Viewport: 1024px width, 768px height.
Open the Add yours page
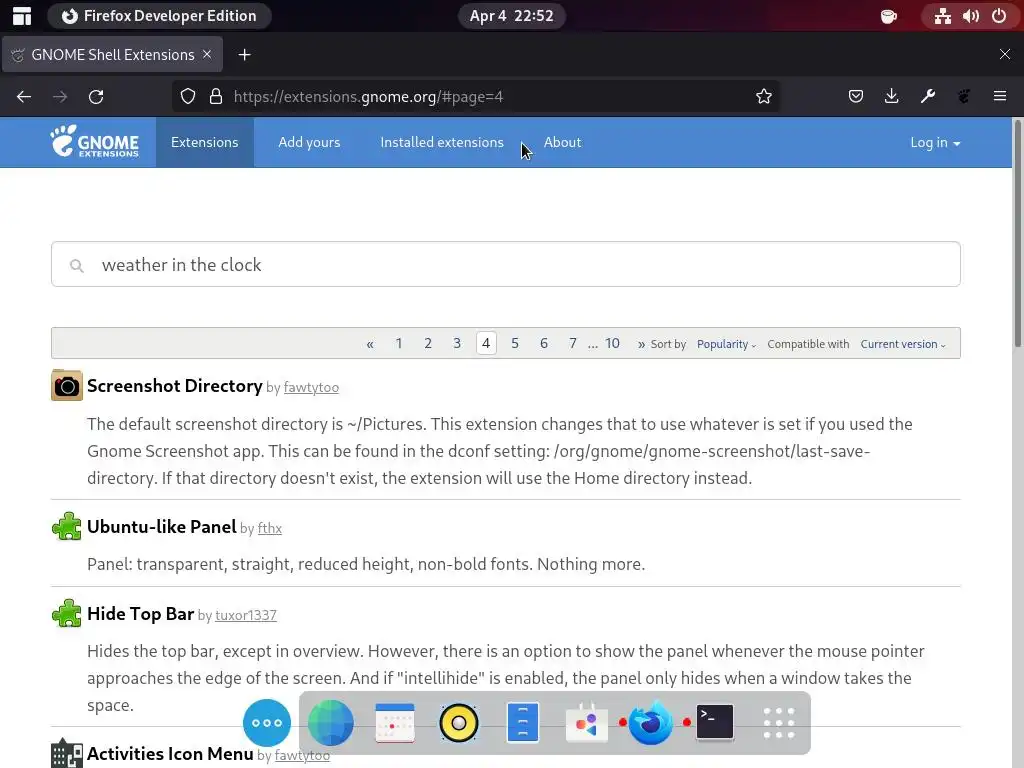click(x=309, y=142)
